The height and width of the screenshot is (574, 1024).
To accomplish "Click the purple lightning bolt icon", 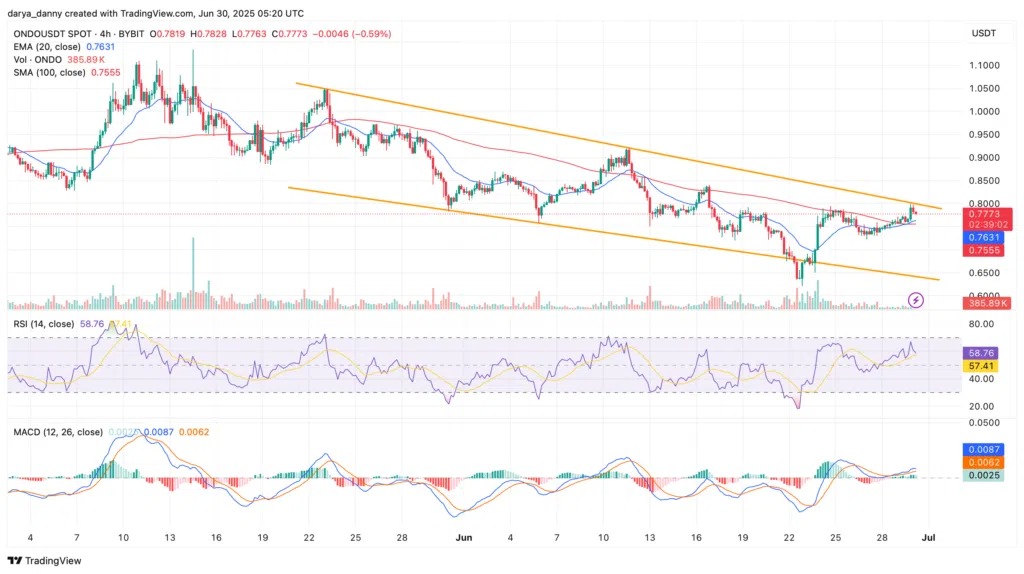I will pos(915,299).
